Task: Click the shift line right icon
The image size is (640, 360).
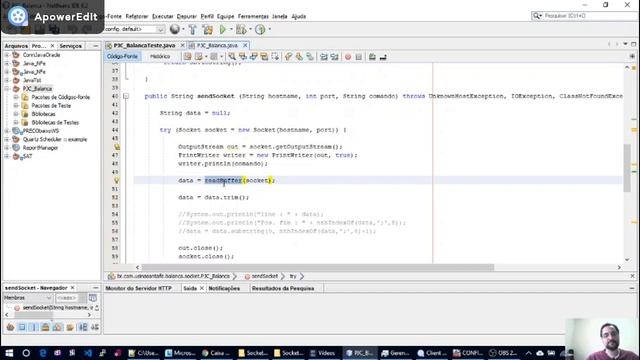Action: point(334,57)
